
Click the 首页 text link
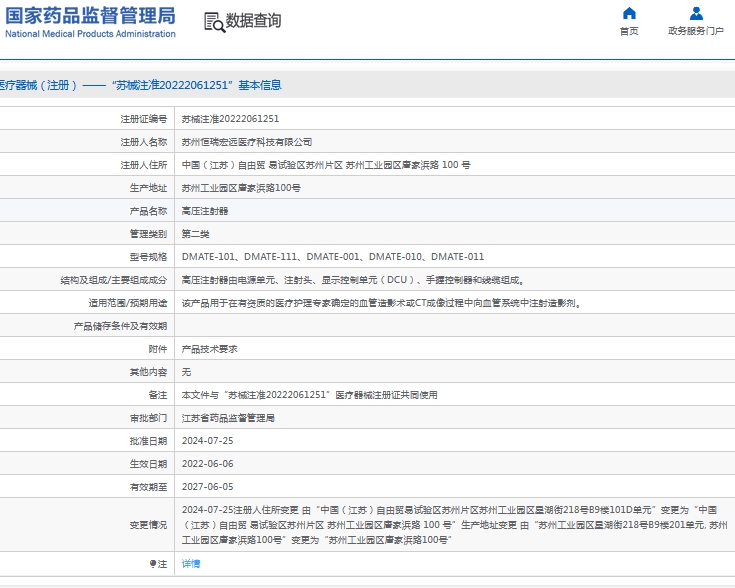[629, 31]
